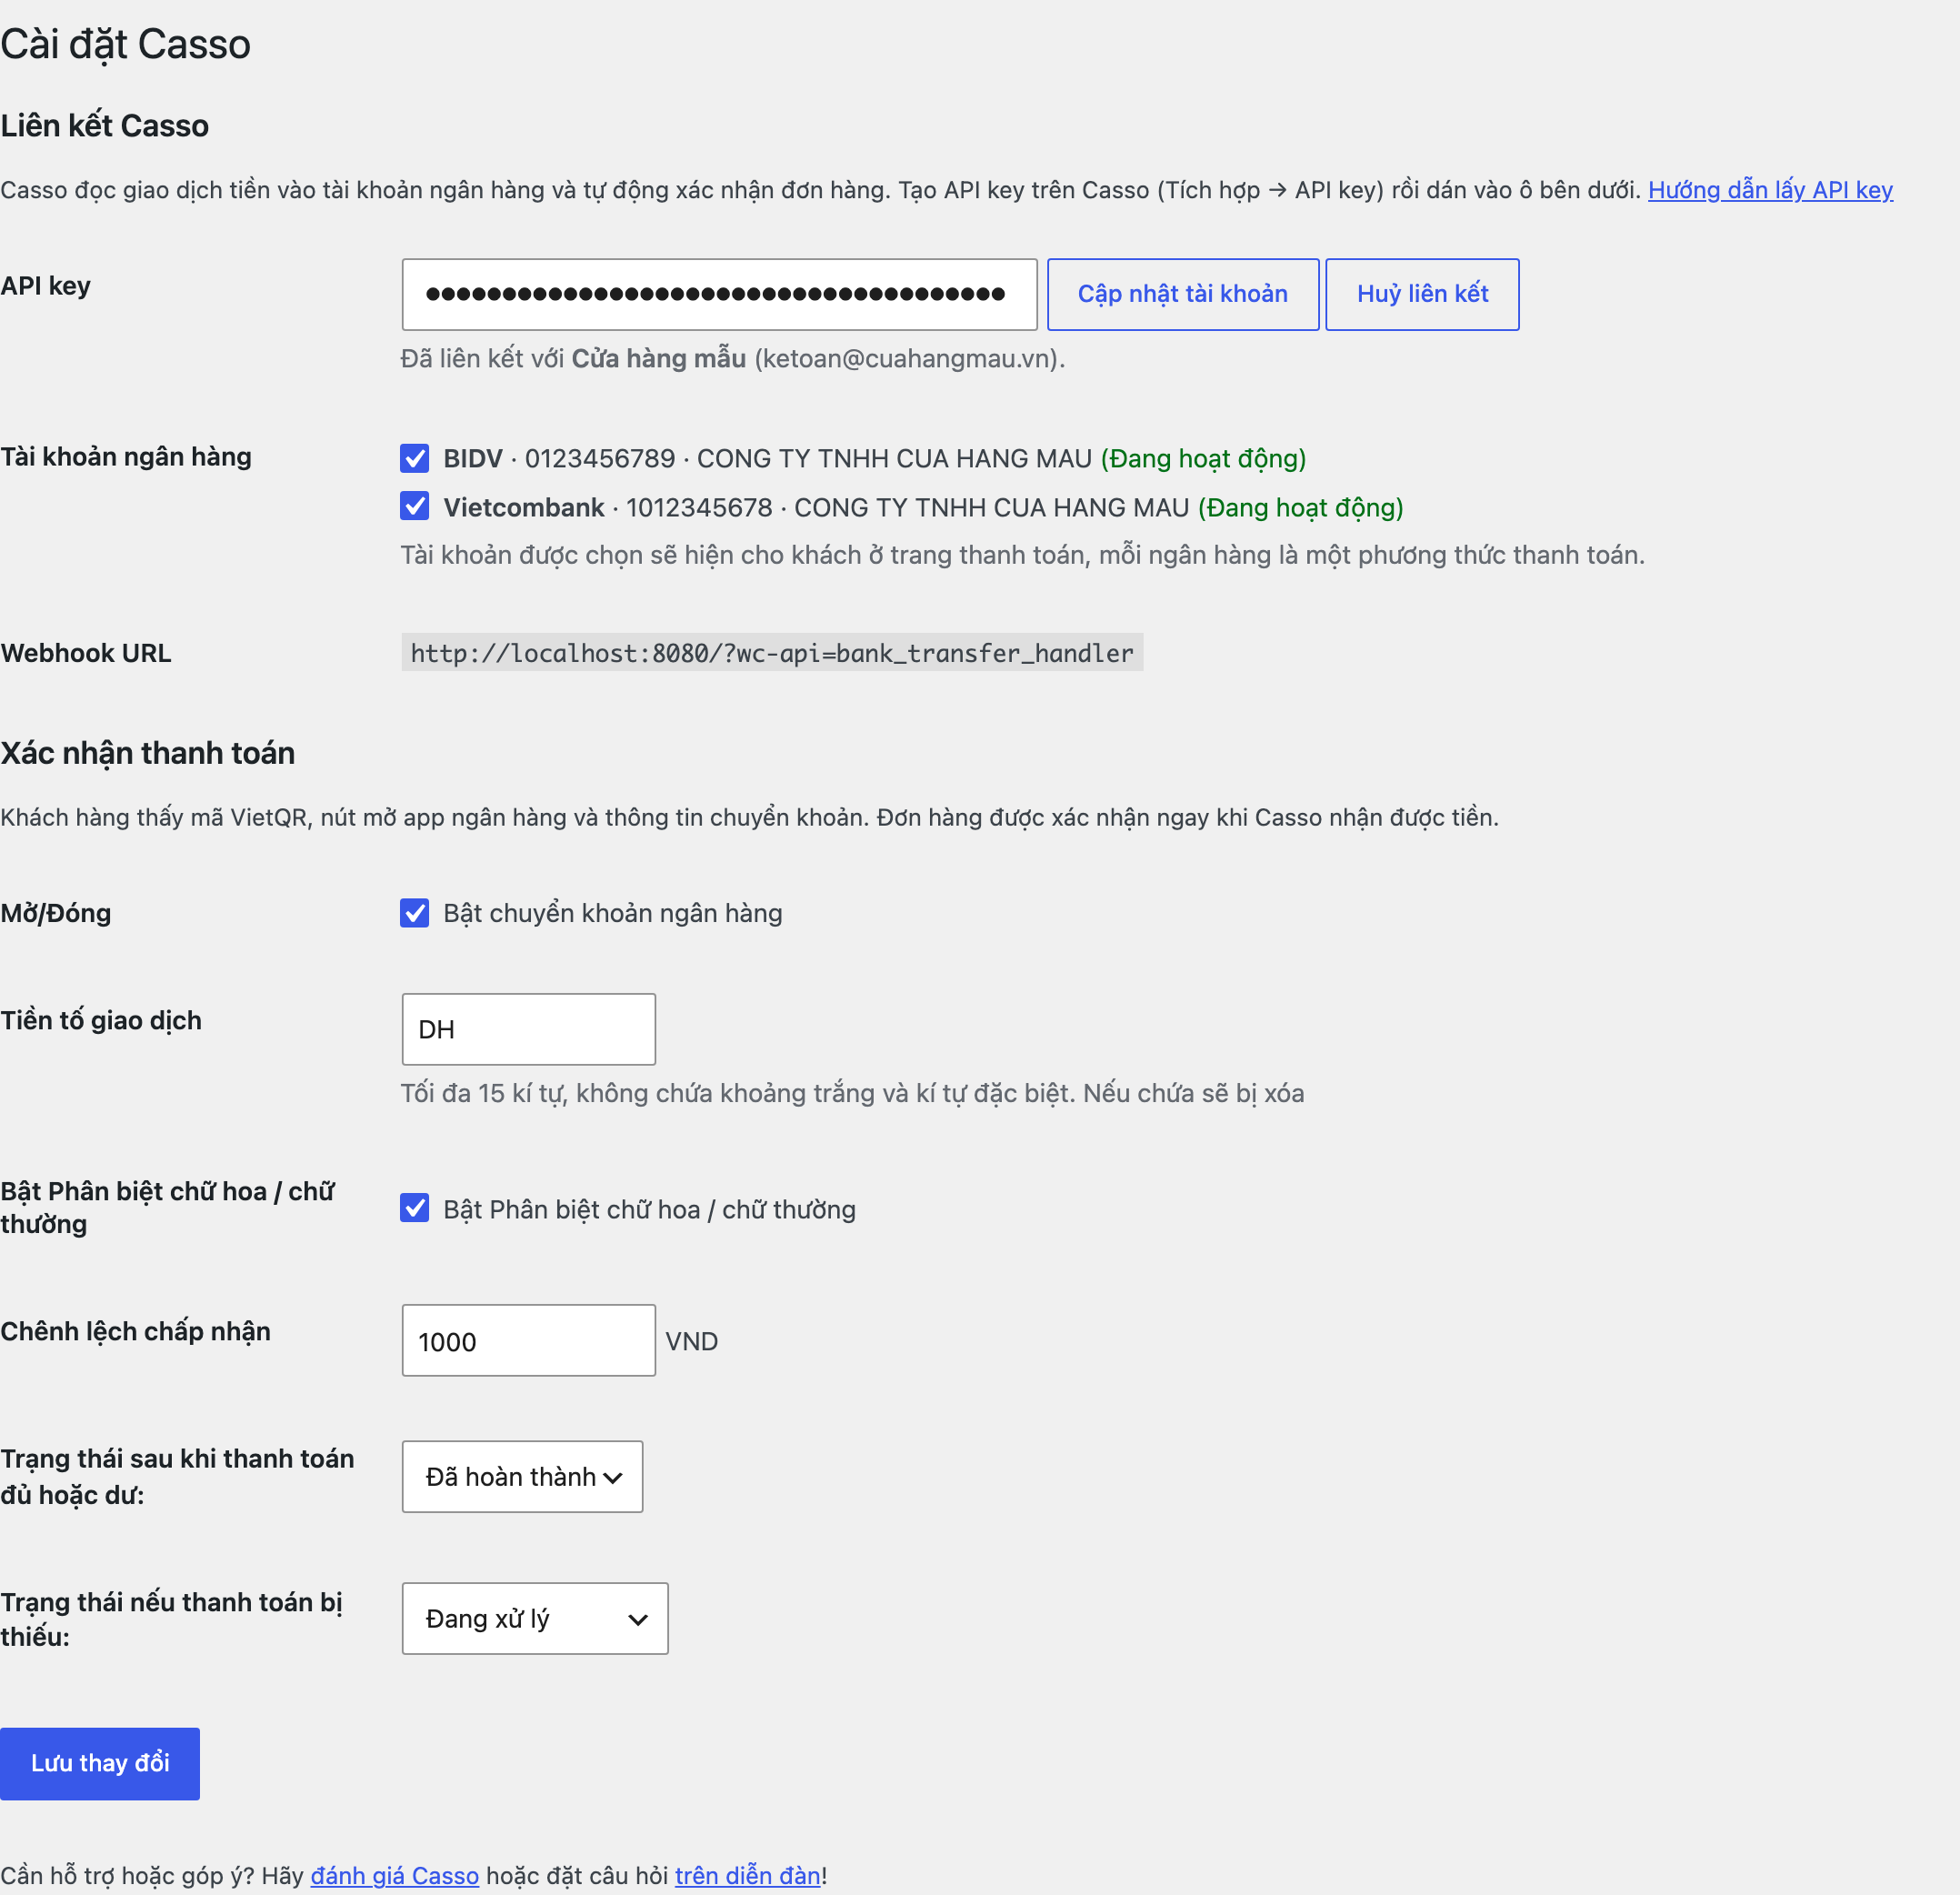
Task: Uncheck the Vietcombank account checkbox
Action: click(414, 506)
